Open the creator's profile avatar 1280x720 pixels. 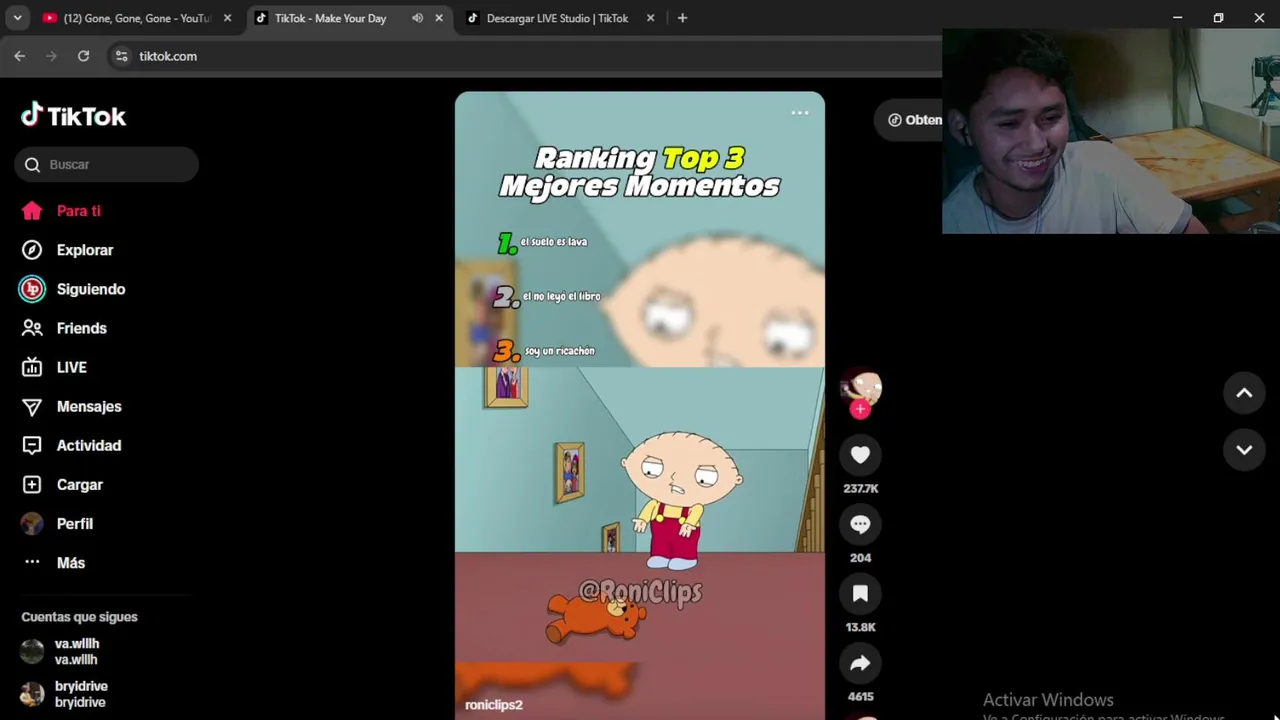[x=860, y=386]
